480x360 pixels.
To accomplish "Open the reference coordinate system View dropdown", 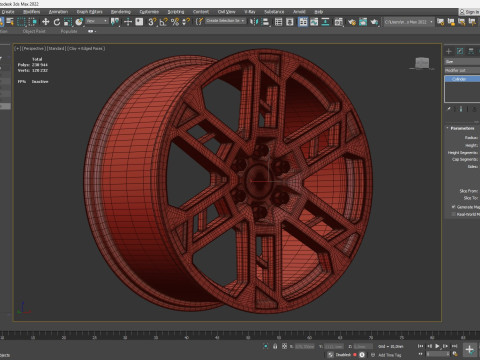I will tap(97, 21).
